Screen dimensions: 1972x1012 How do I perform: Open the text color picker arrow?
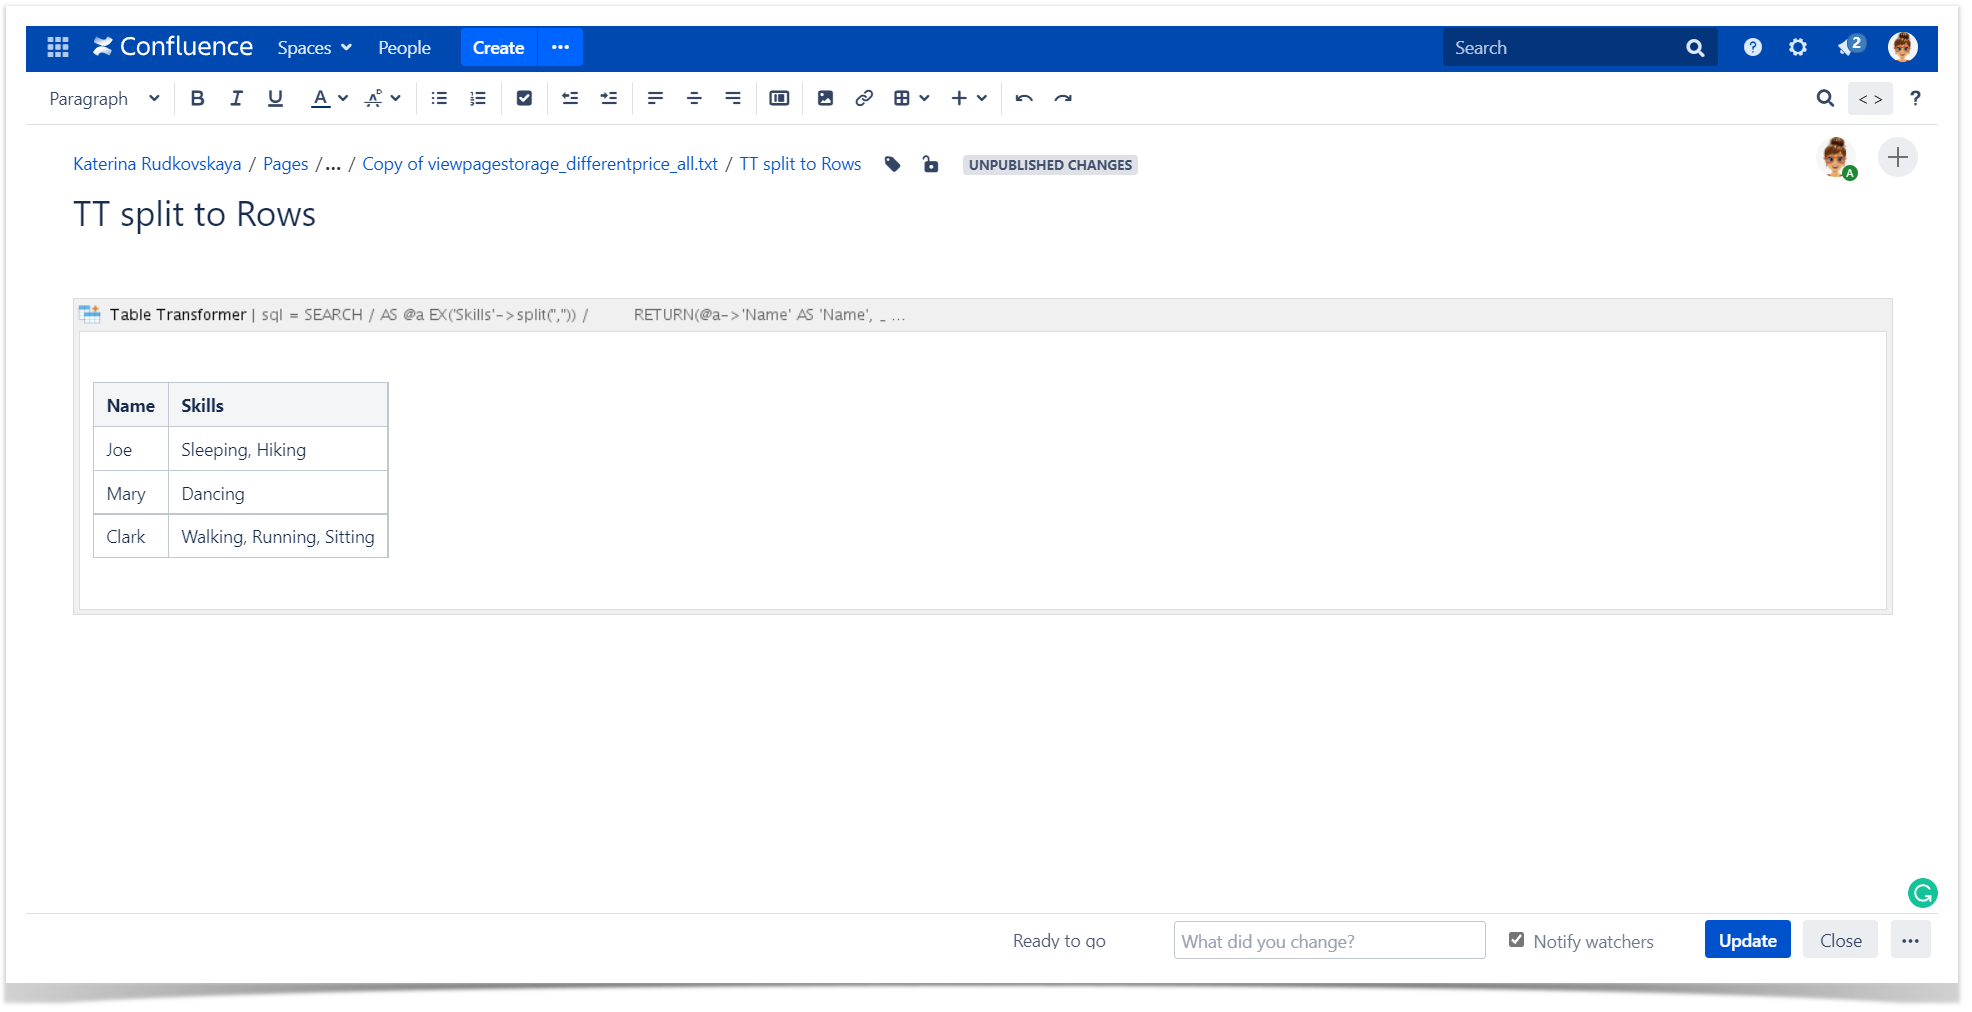pyautogui.click(x=343, y=98)
